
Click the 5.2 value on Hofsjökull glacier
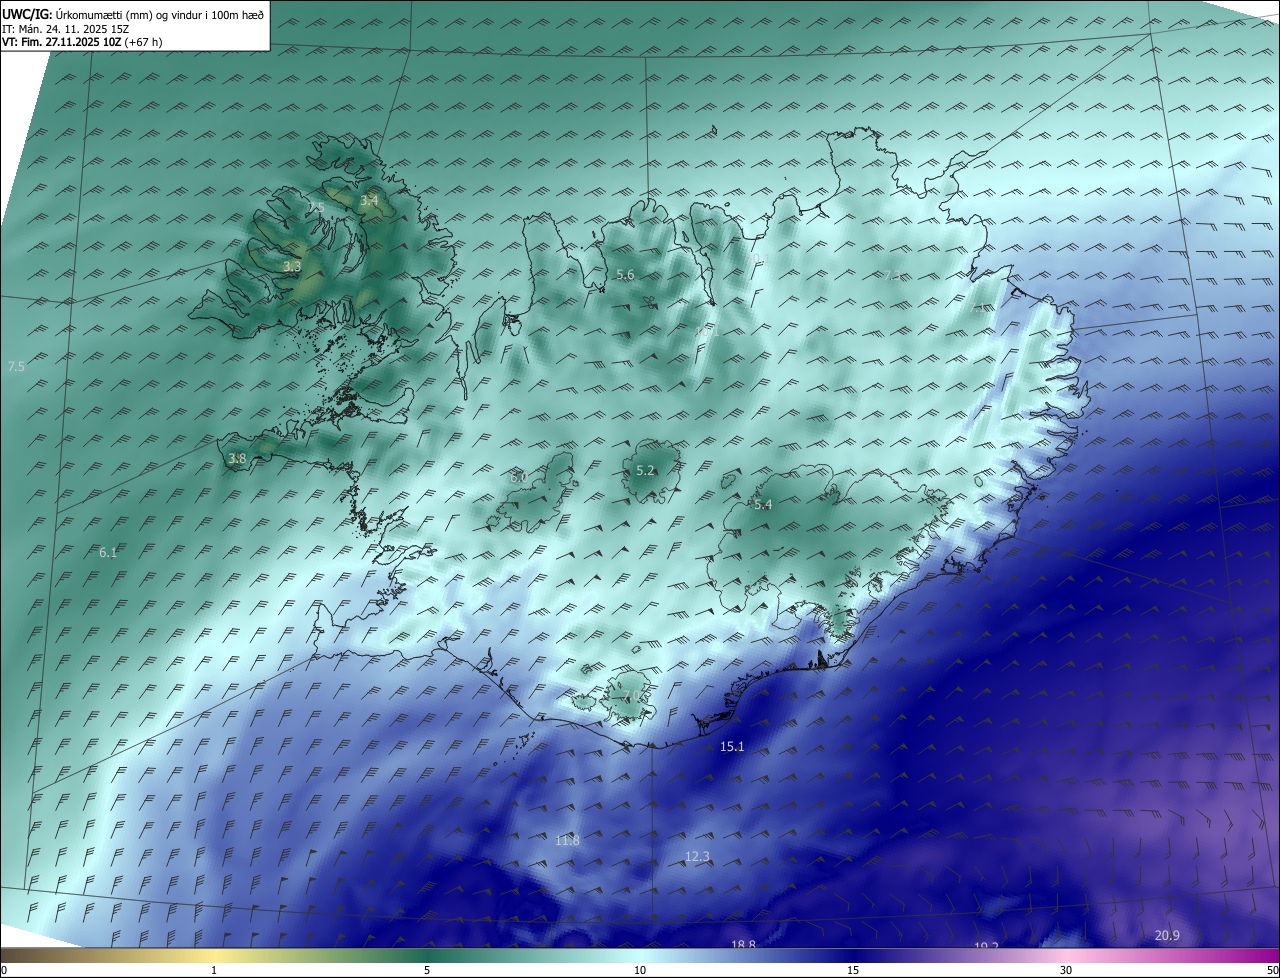point(645,471)
